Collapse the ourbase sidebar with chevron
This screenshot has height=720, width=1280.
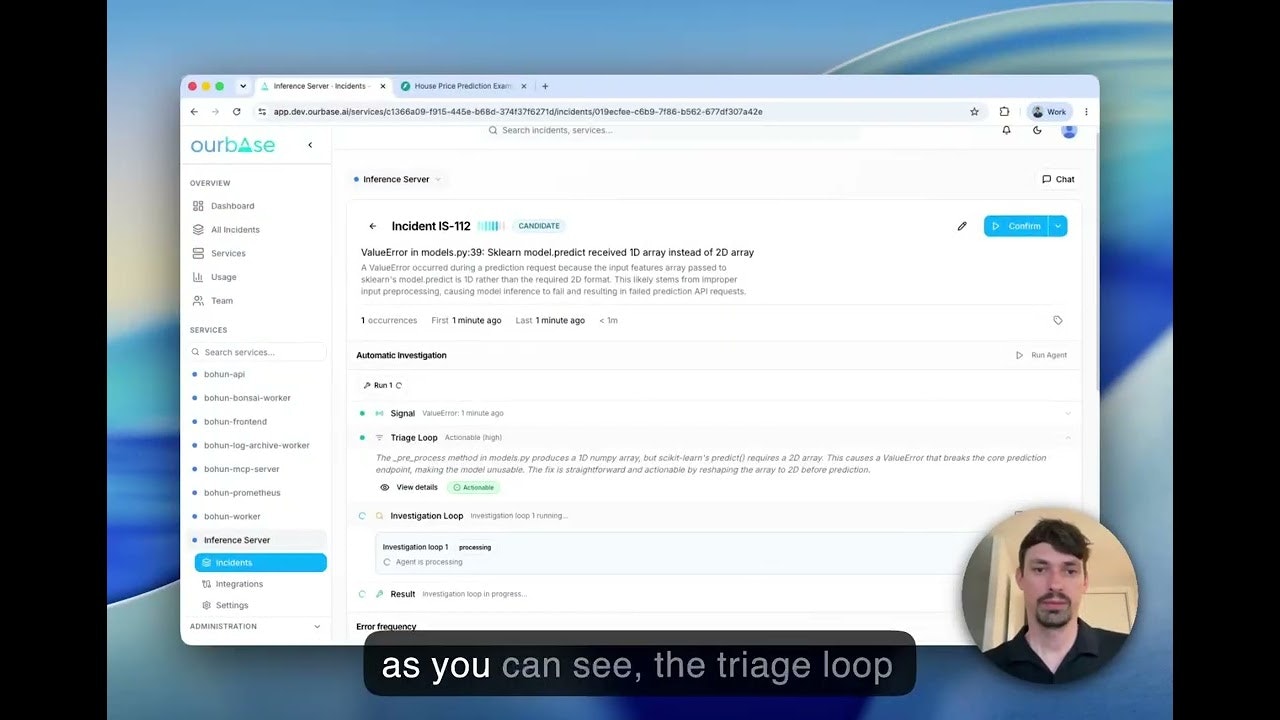pos(310,145)
